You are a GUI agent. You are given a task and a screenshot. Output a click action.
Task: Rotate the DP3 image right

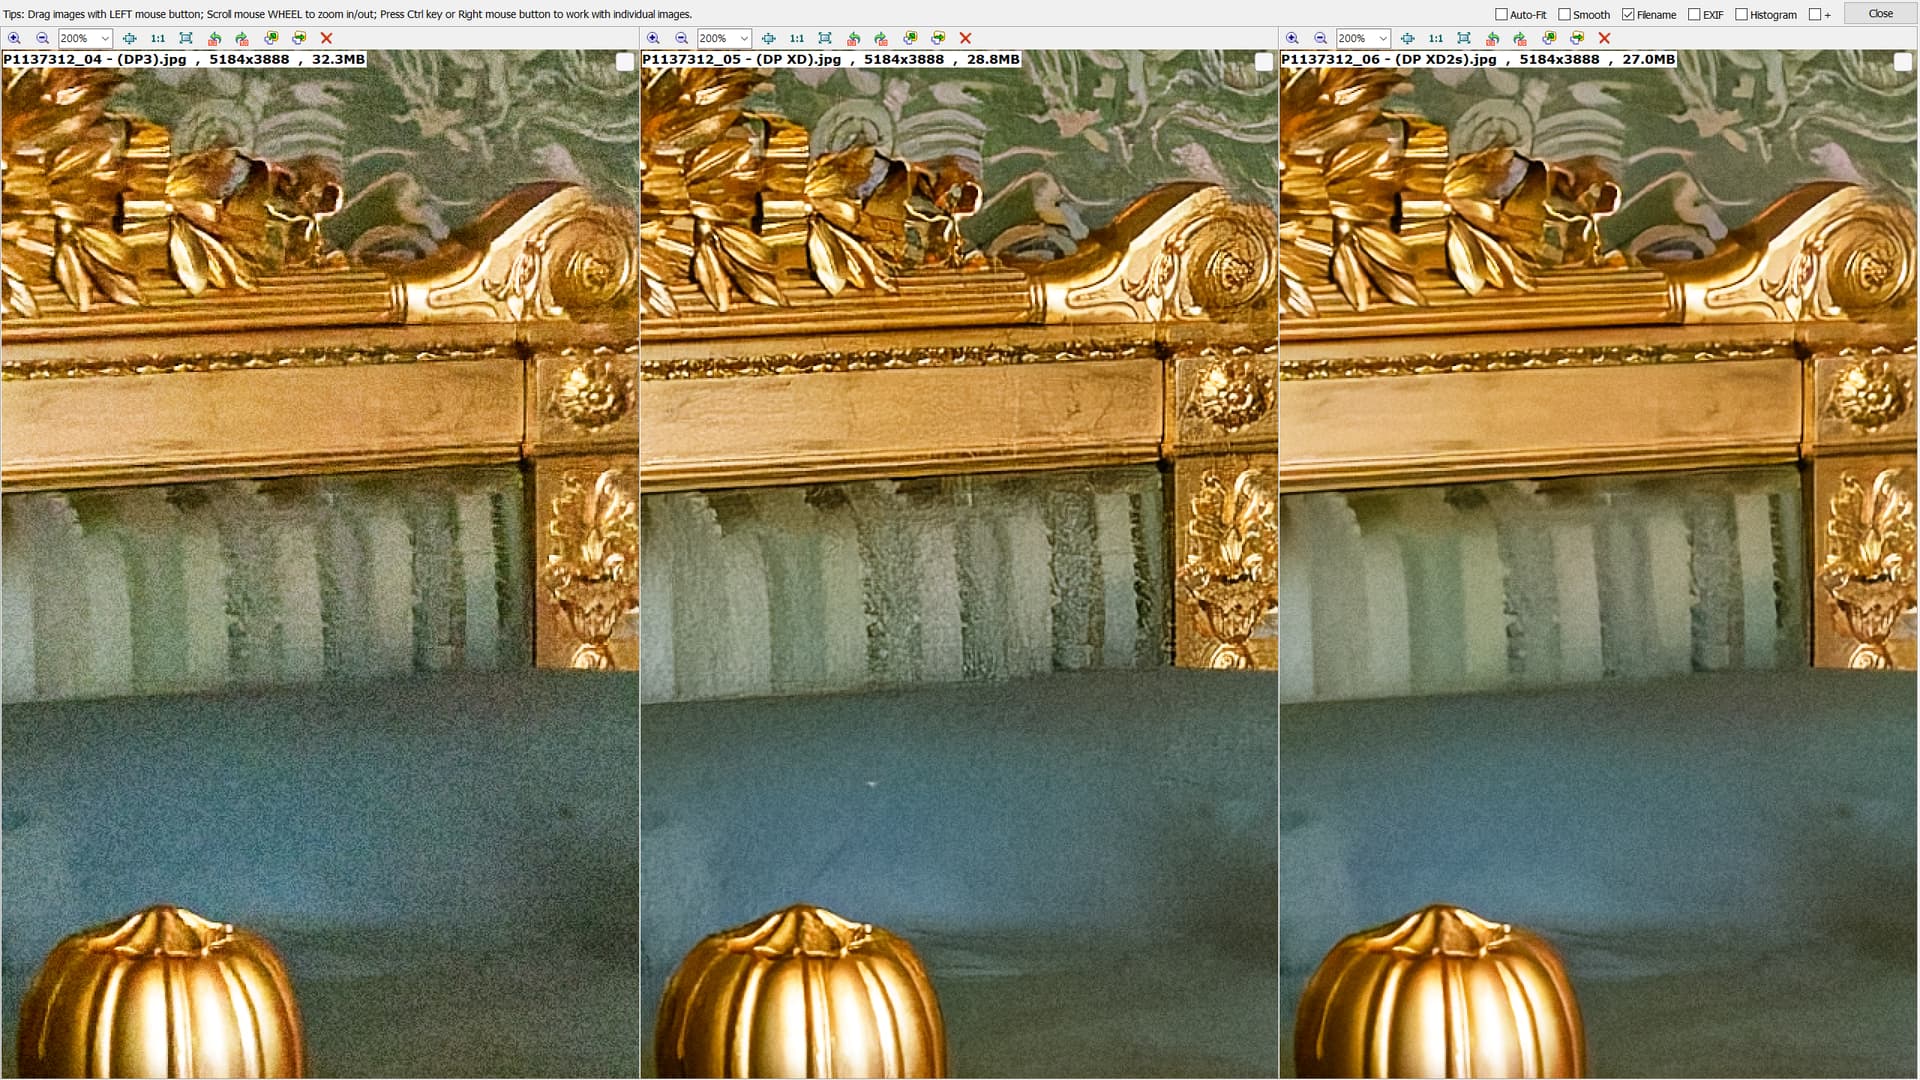(x=242, y=38)
